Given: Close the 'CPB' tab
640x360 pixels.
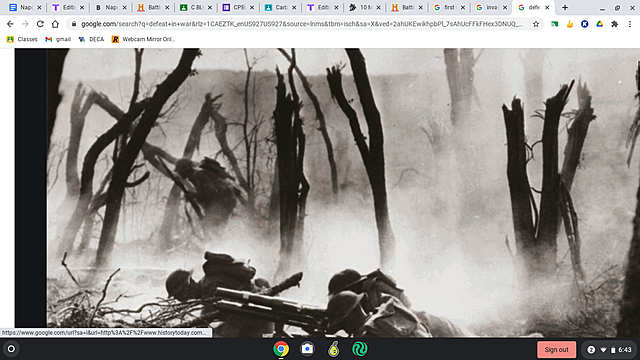Looking at the screenshot, I should [252, 7].
